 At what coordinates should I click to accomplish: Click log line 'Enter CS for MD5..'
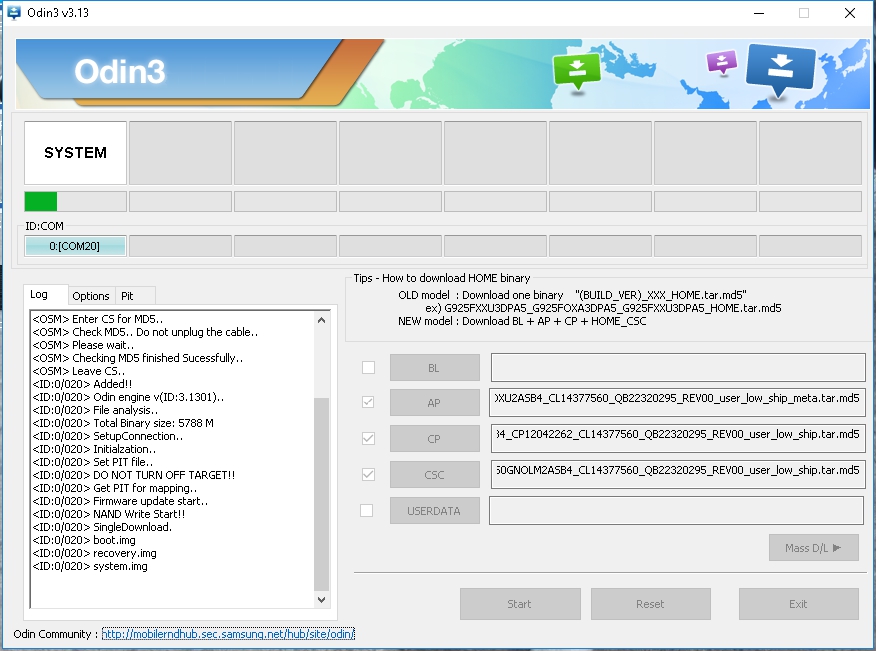(x=98, y=319)
